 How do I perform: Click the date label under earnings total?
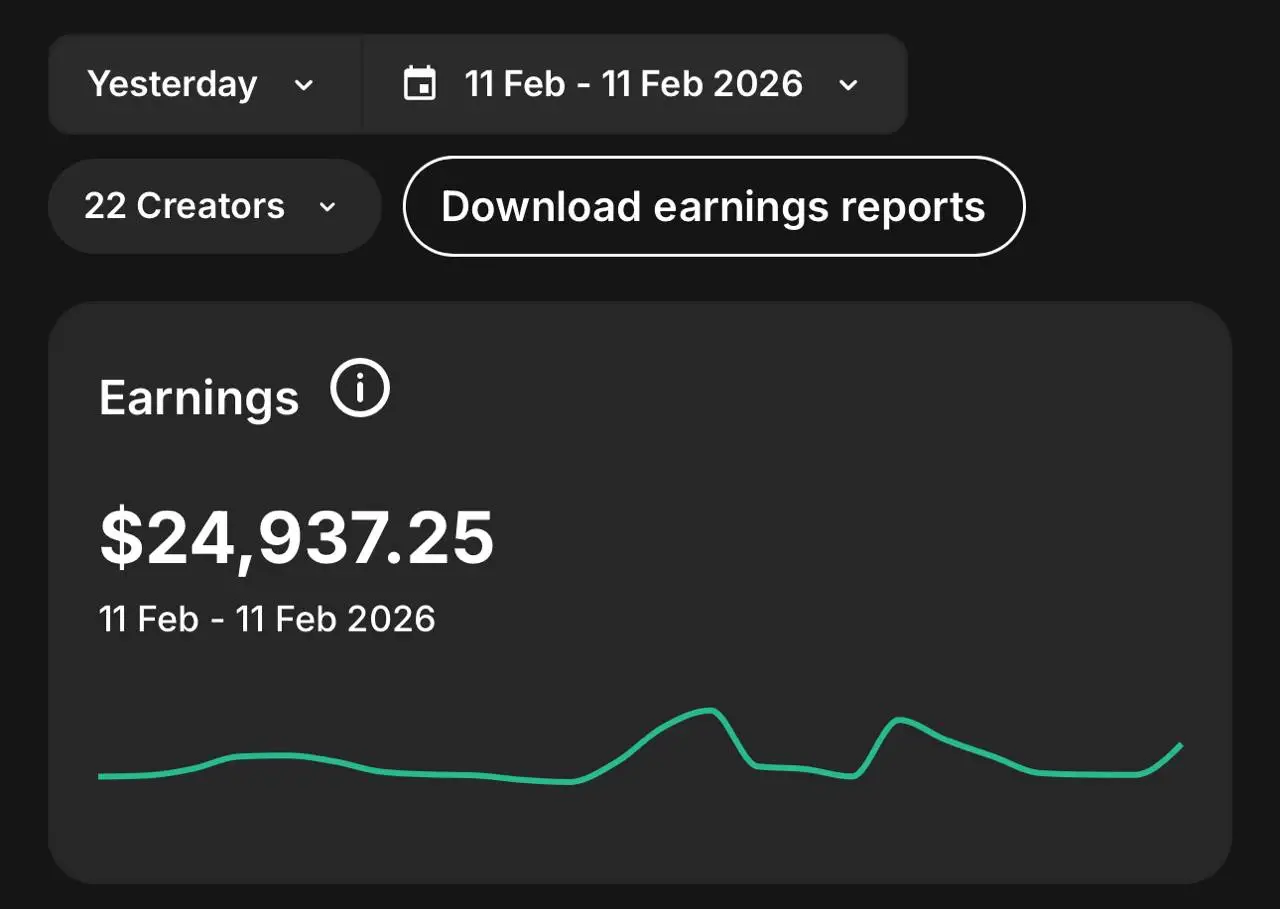tap(267, 619)
